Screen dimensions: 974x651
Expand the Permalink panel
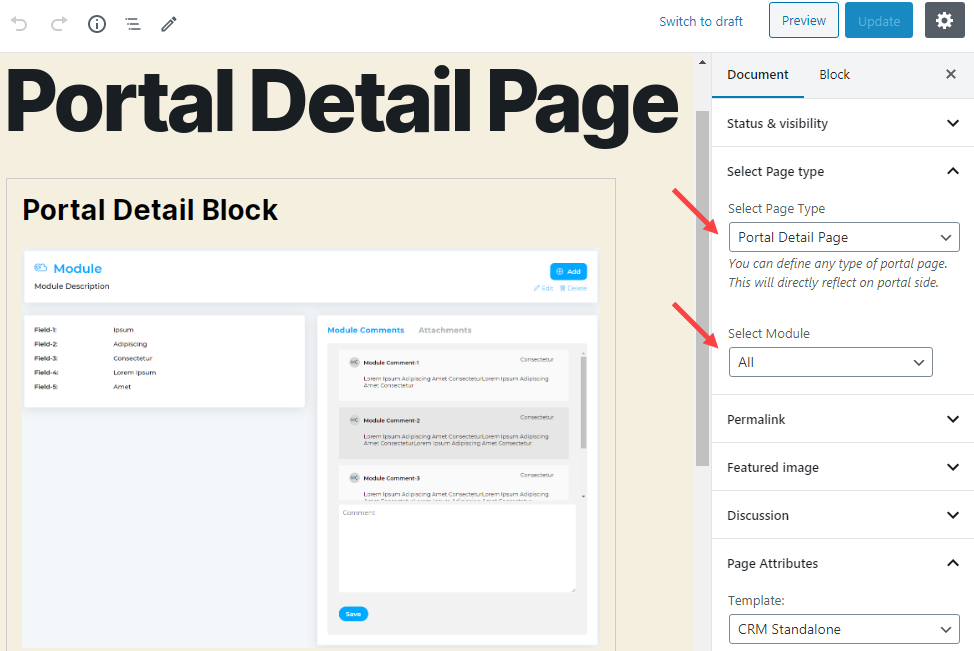tap(842, 419)
